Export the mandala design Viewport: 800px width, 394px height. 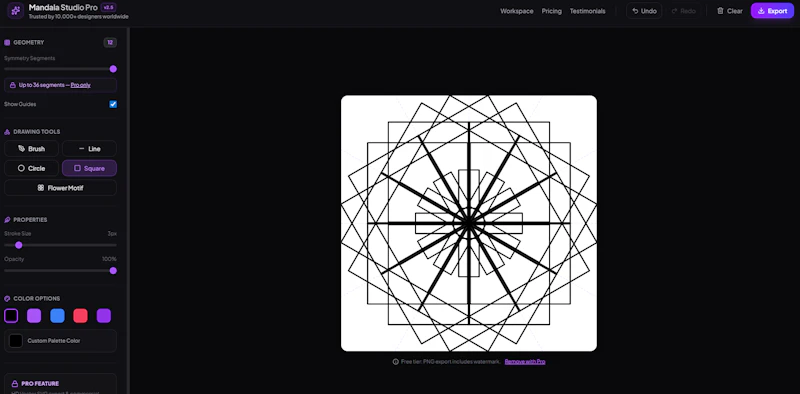772,11
